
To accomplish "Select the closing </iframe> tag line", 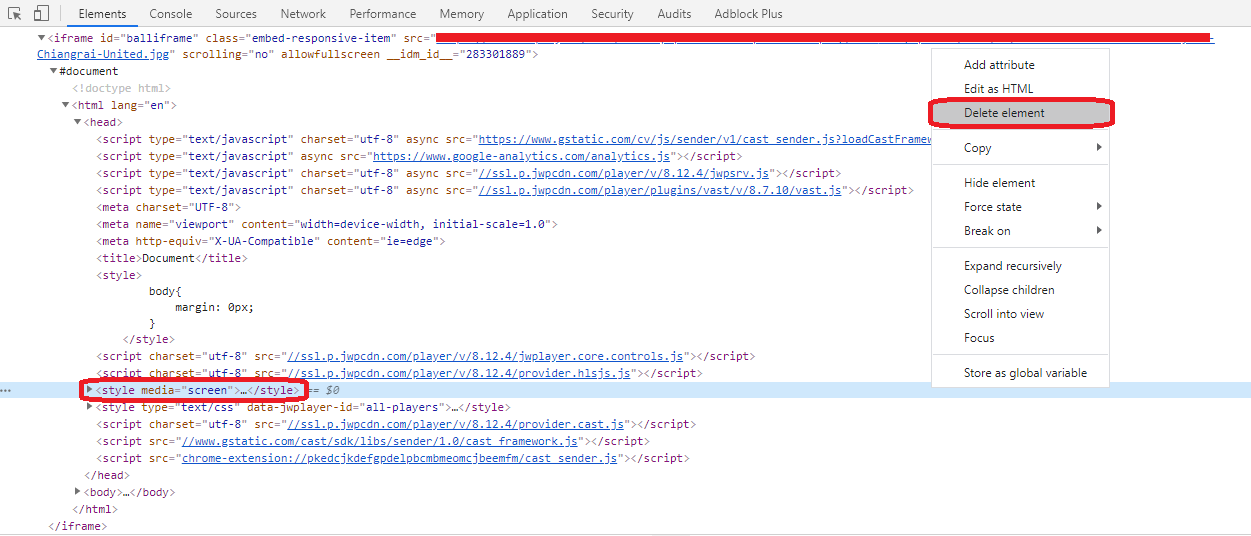I will coord(77,526).
